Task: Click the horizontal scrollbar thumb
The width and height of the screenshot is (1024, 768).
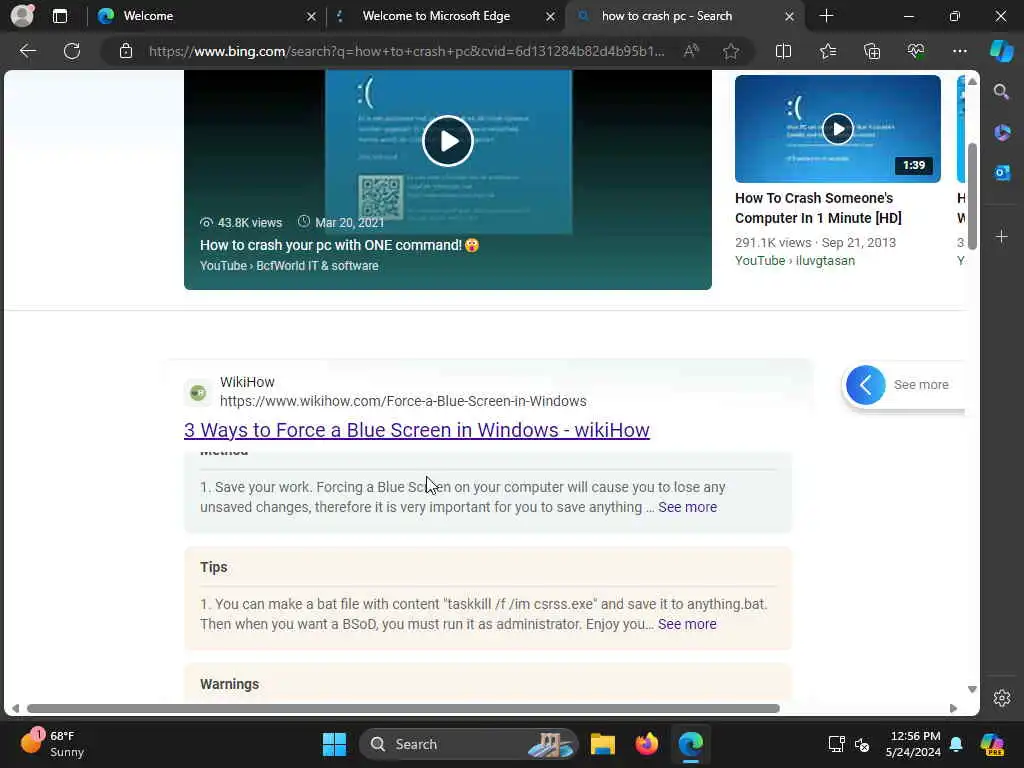Action: pyautogui.click(x=403, y=708)
